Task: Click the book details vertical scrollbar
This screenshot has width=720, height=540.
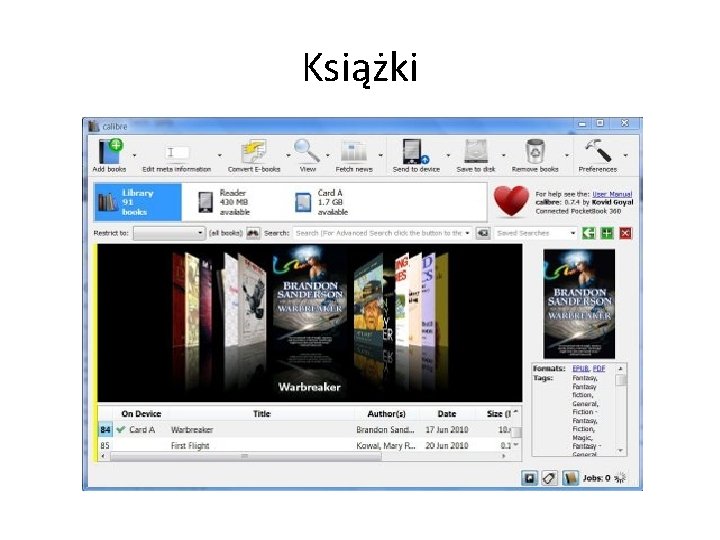Action: coord(620,410)
